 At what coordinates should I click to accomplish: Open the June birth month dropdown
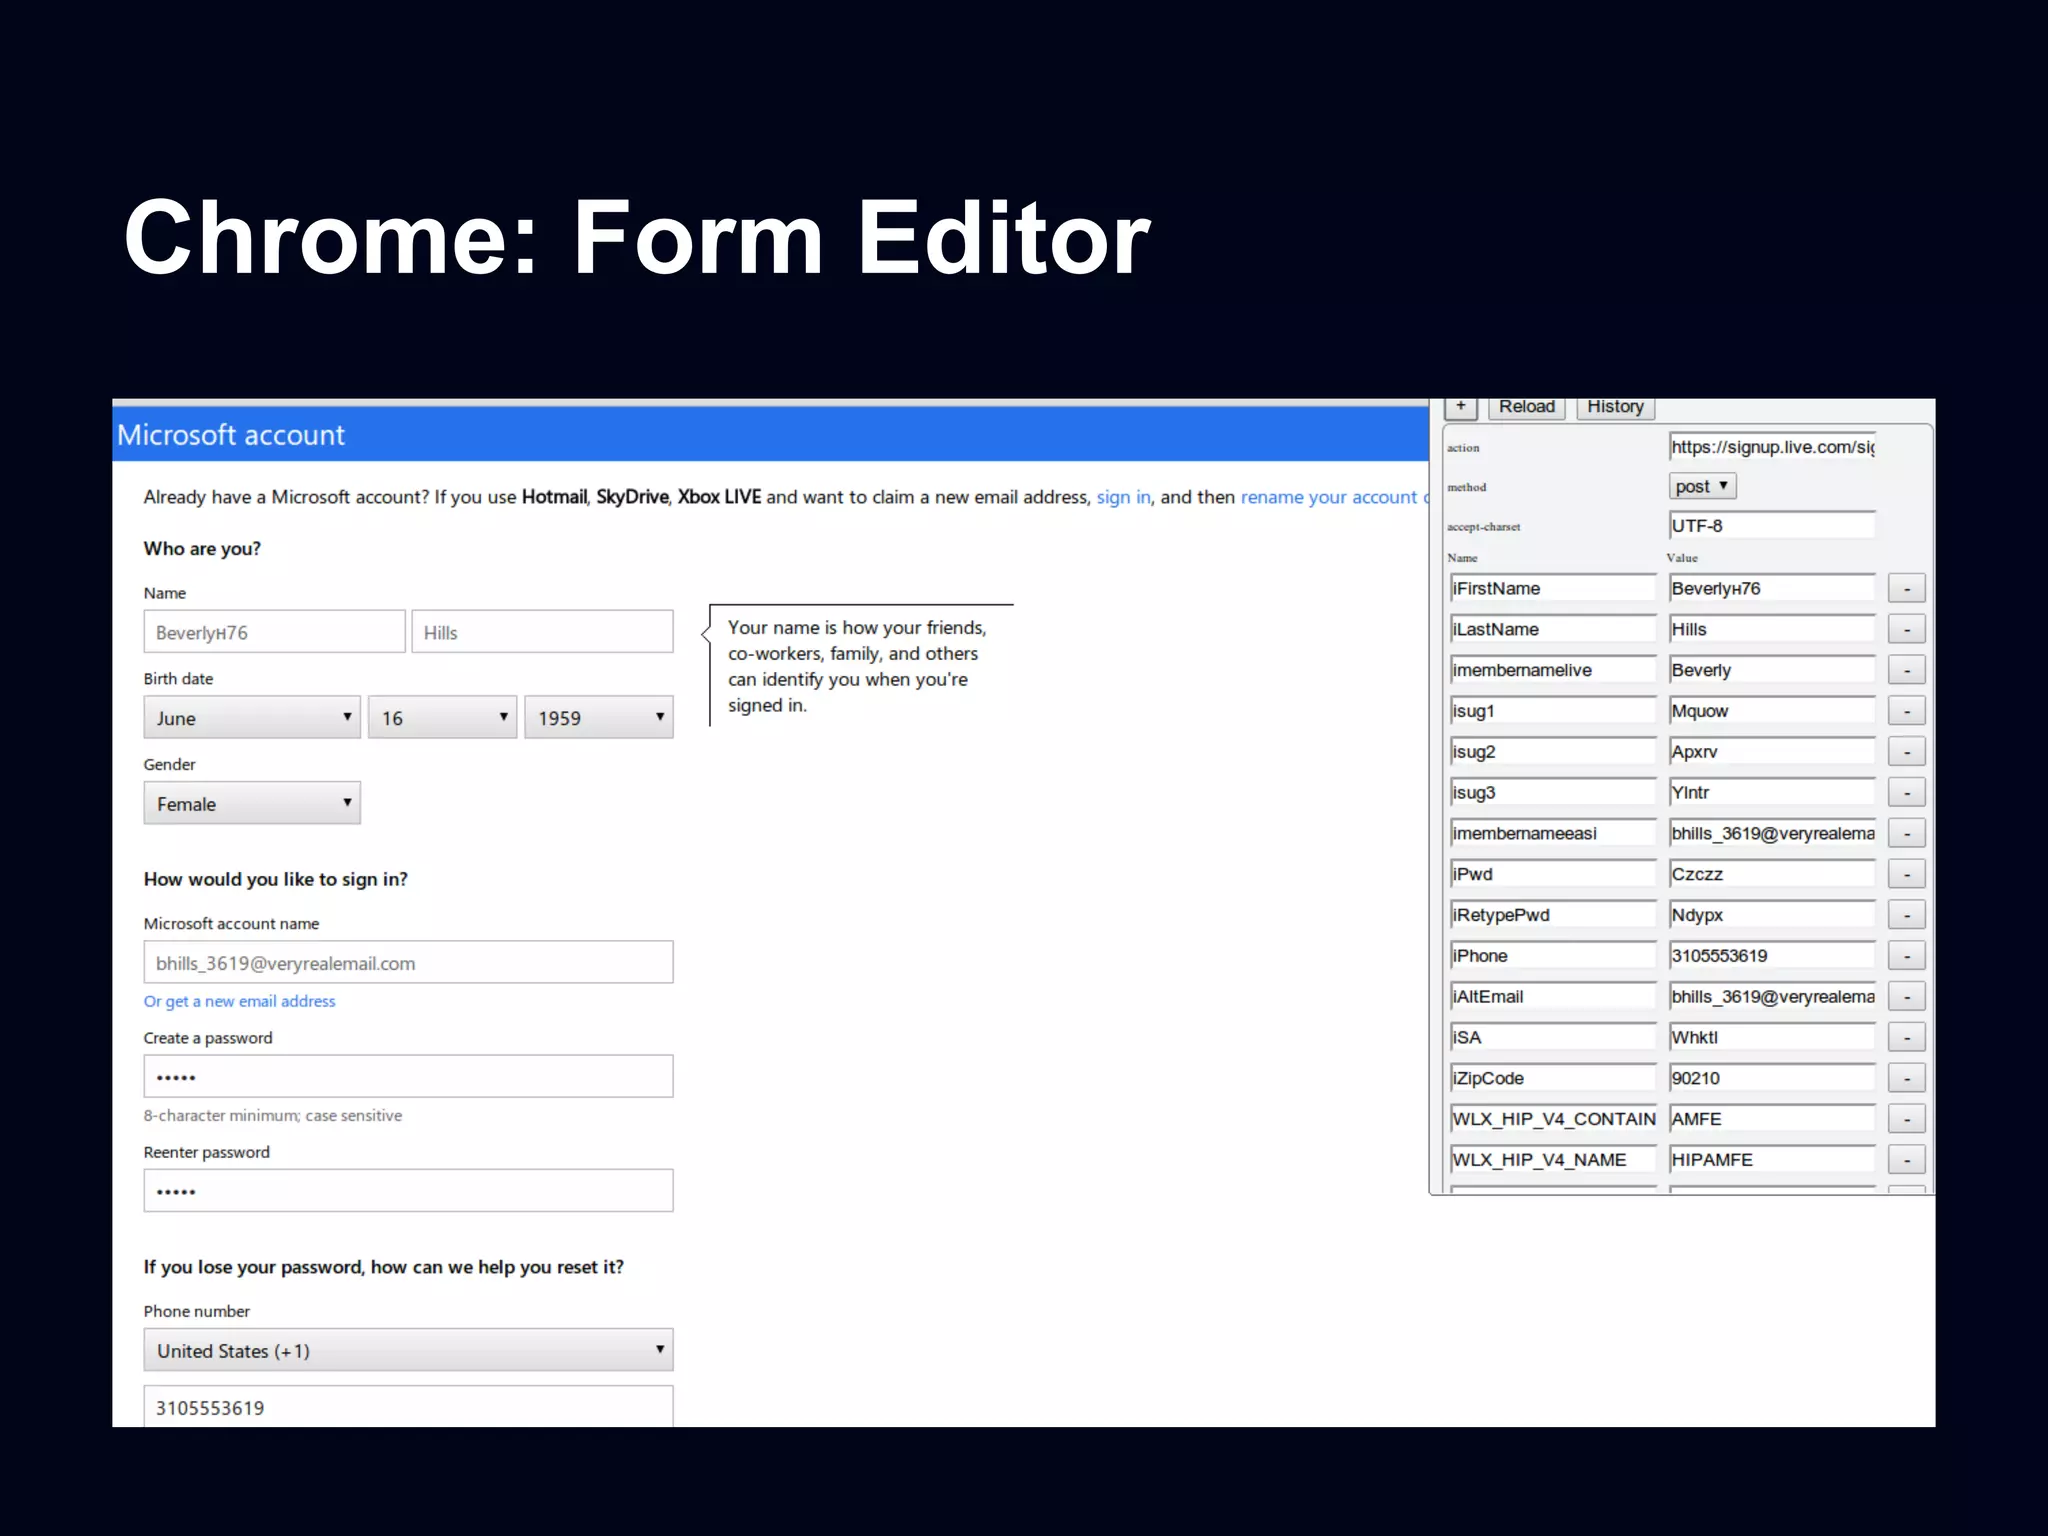[252, 717]
